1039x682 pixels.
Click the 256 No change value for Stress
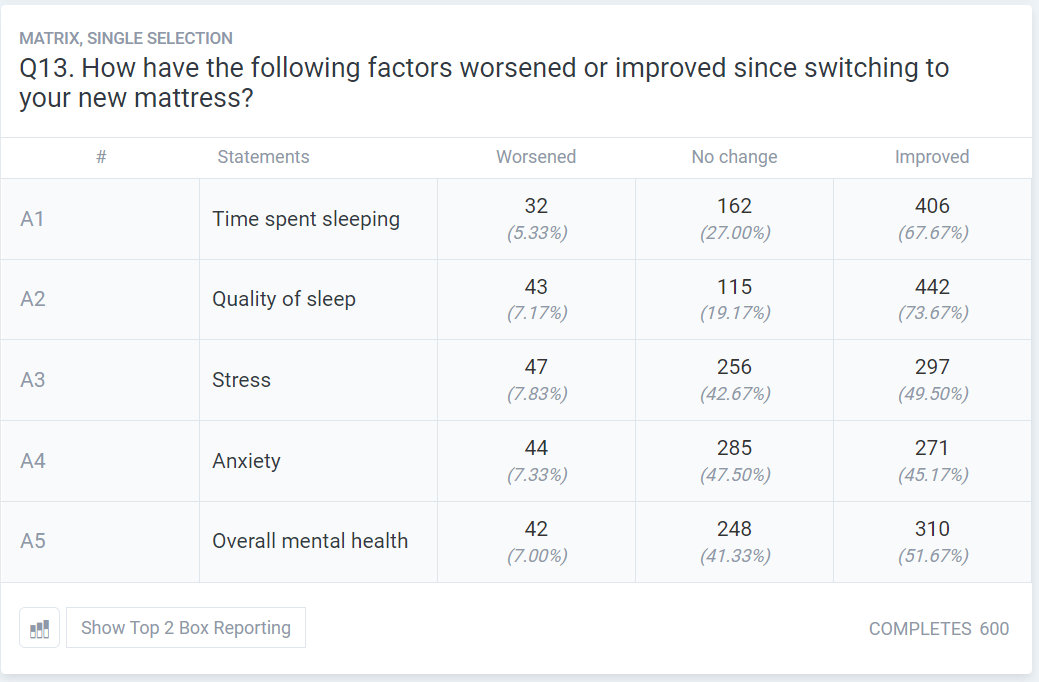[x=734, y=368]
